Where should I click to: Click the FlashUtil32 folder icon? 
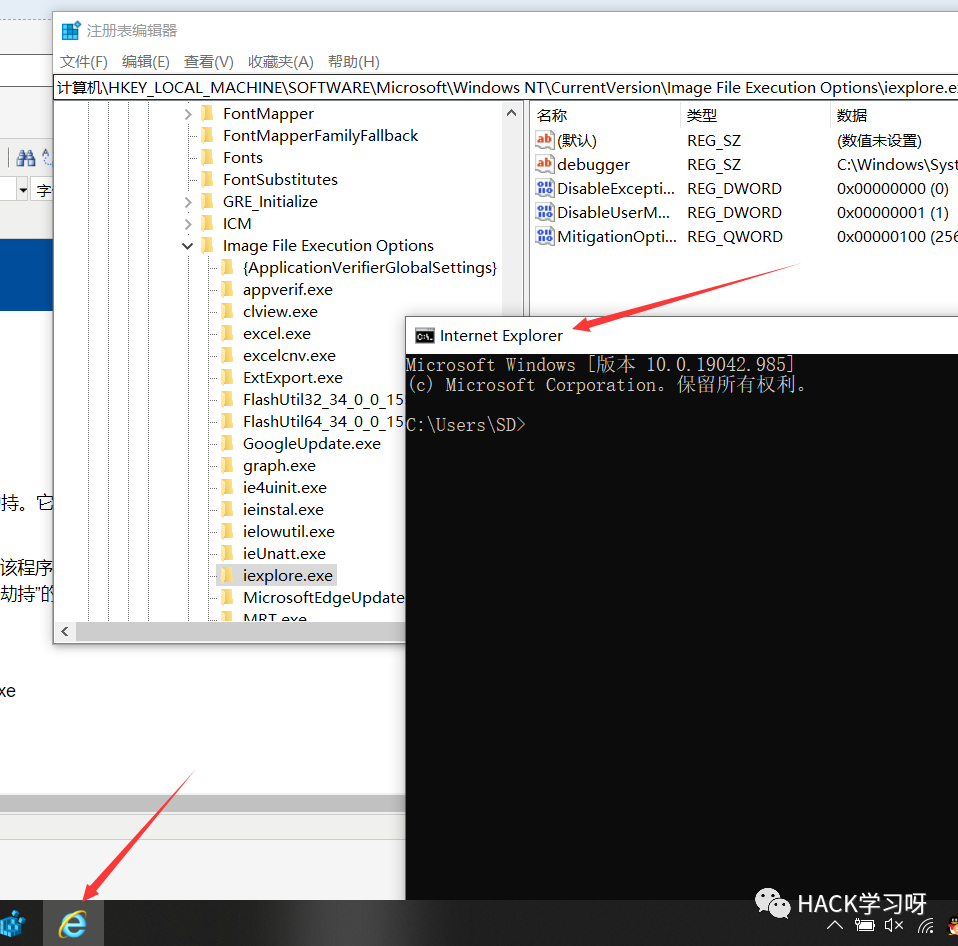point(227,399)
